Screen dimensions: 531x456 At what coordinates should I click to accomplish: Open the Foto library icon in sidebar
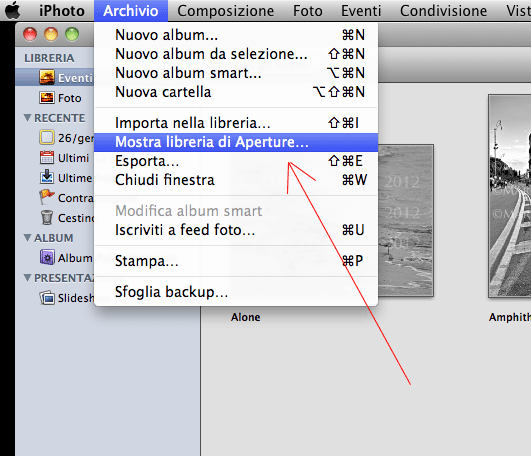pyautogui.click(x=47, y=97)
